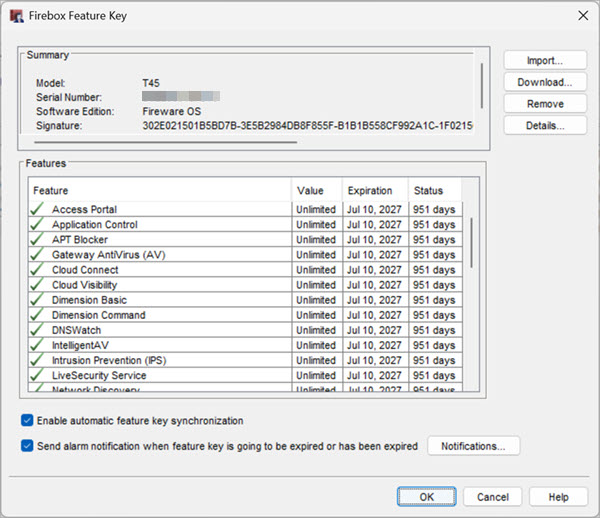The height and width of the screenshot is (518, 600).
Task: Toggle the alarm notification on expiration checkbox
Action: (27, 446)
